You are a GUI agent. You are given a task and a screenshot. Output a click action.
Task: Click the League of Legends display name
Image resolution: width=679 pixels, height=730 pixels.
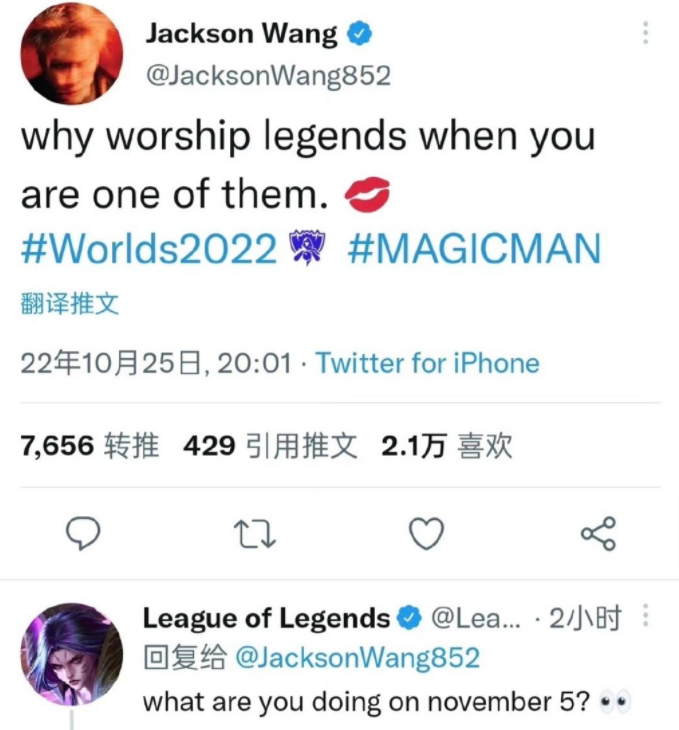pyautogui.click(x=266, y=618)
